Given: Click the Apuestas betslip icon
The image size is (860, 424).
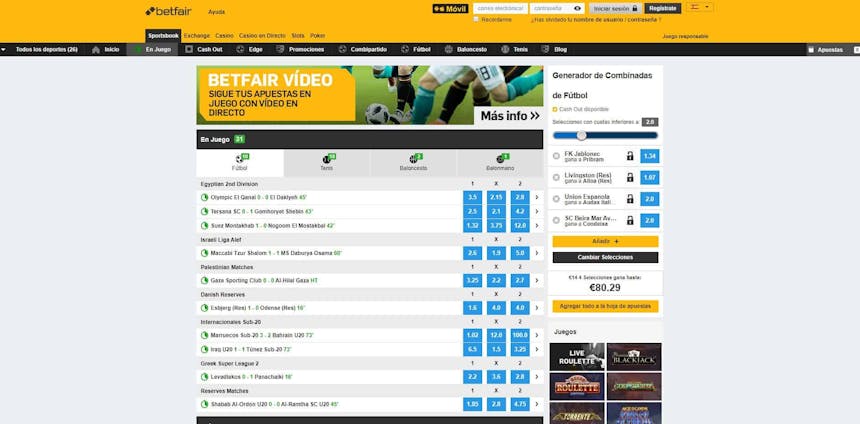Looking at the screenshot, I should (811, 50).
